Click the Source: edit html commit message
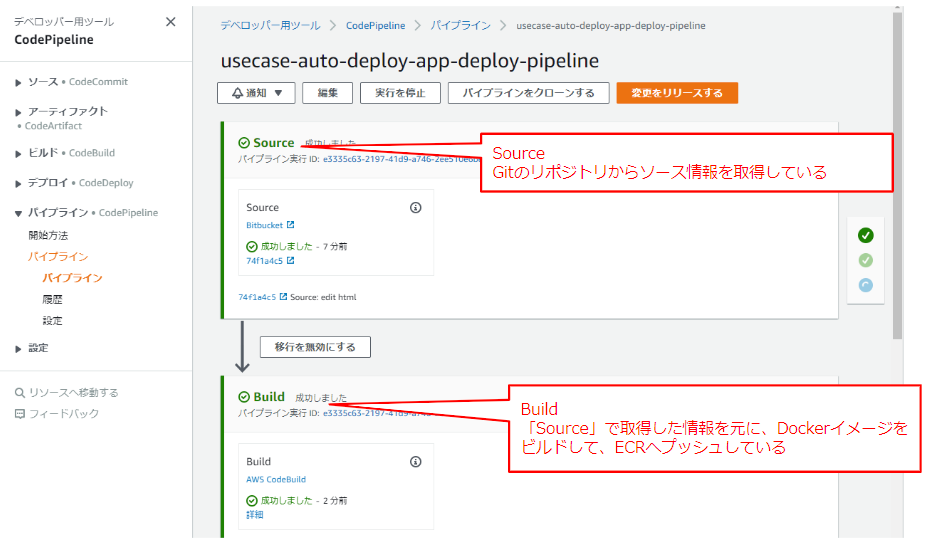This screenshot has height=550, width=926. click(x=324, y=297)
